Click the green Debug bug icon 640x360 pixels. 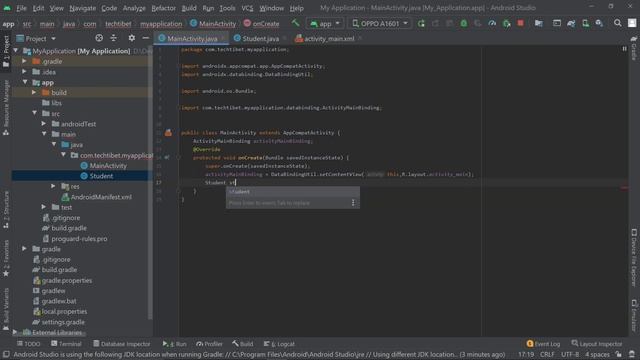(464, 24)
